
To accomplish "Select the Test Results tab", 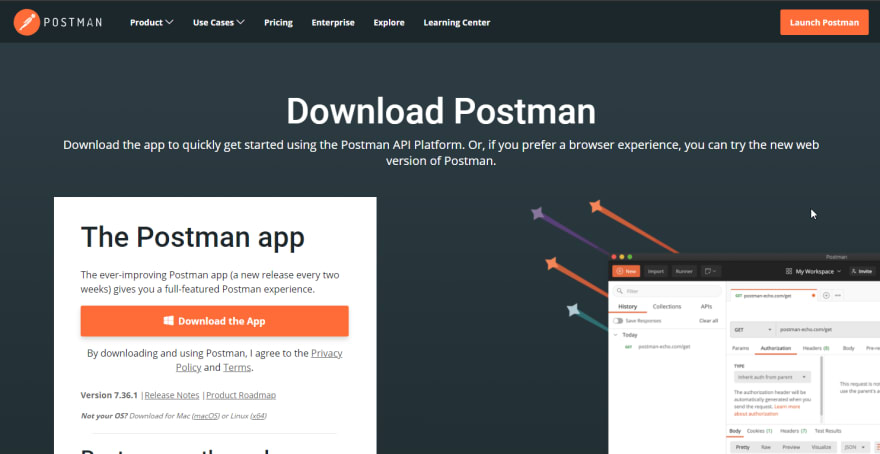I will coord(828,431).
